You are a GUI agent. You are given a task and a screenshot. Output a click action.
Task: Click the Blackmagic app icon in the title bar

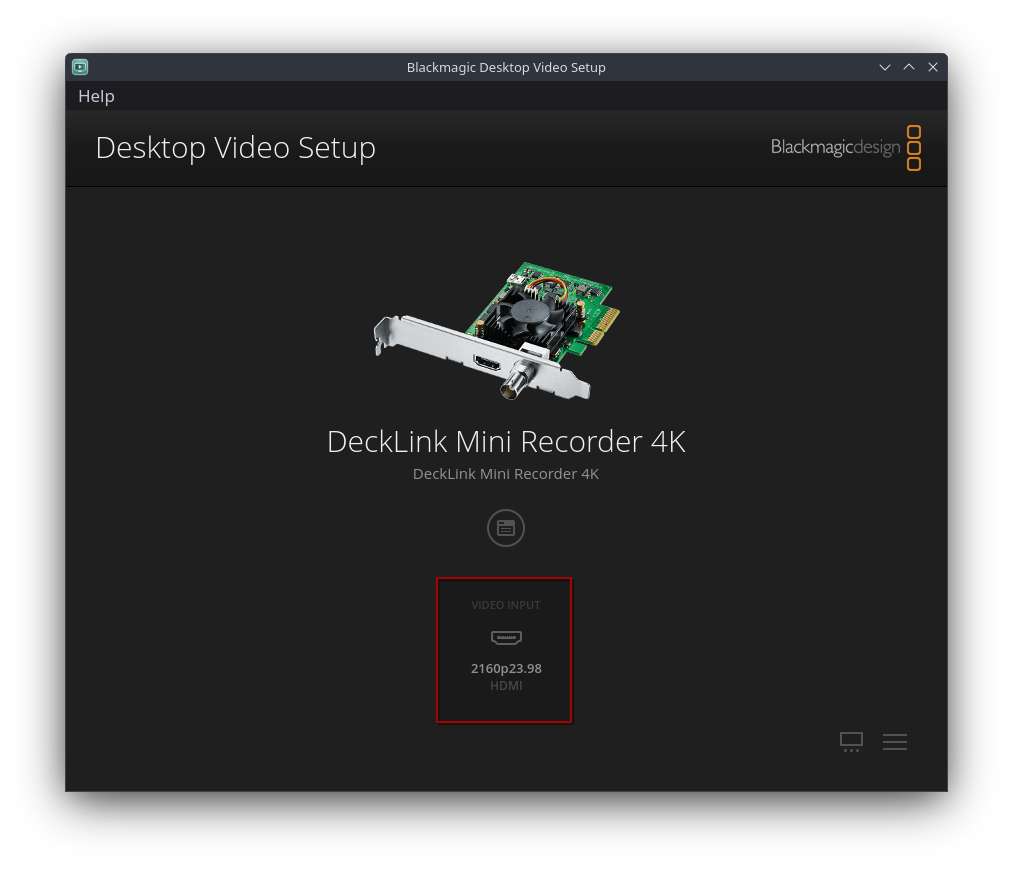click(x=79, y=67)
